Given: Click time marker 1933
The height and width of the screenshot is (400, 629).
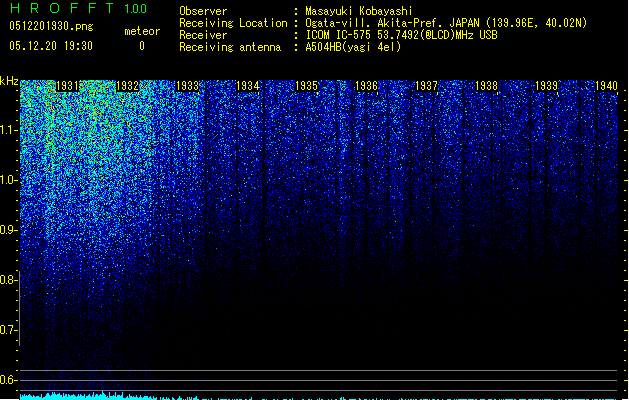Looking at the screenshot, I should coord(187,86).
